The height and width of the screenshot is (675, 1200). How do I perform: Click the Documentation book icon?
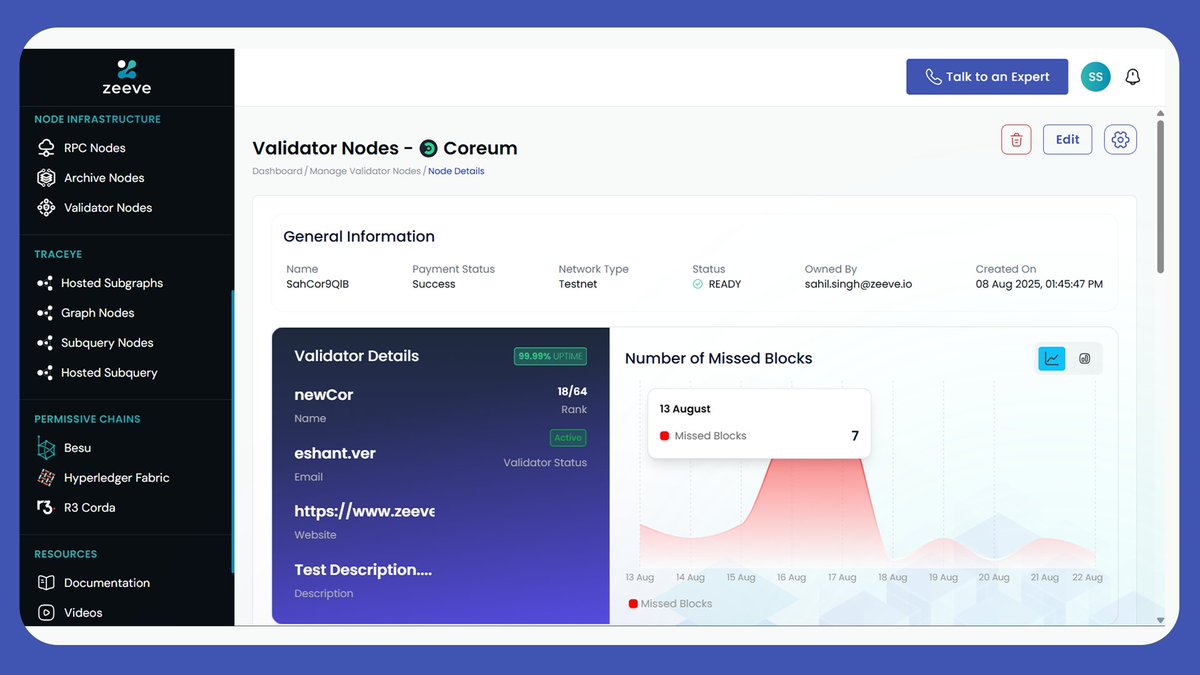coord(46,583)
